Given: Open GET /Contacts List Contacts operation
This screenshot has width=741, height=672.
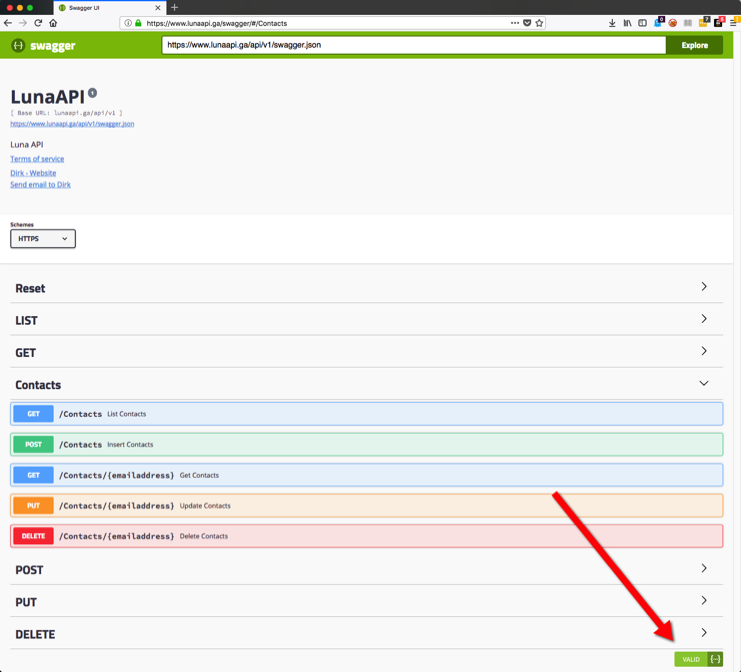Looking at the screenshot, I should pyautogui.click(x=366, y=414).
